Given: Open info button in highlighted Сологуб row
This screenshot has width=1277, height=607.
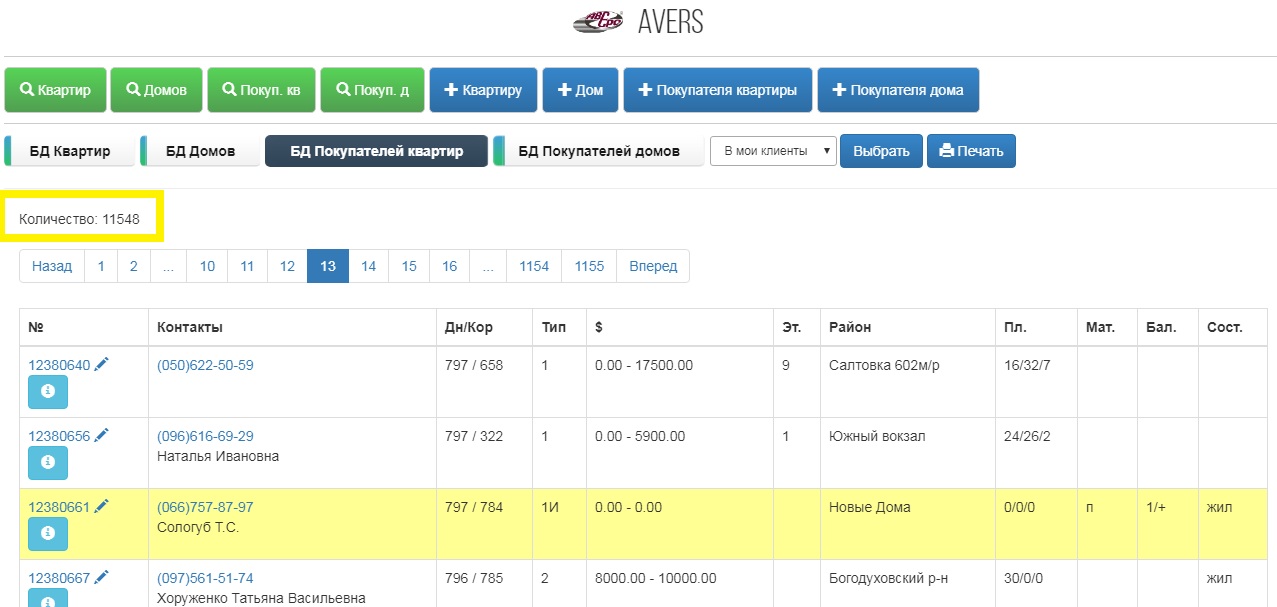Looking at the screenshot, I should point(47,534).
